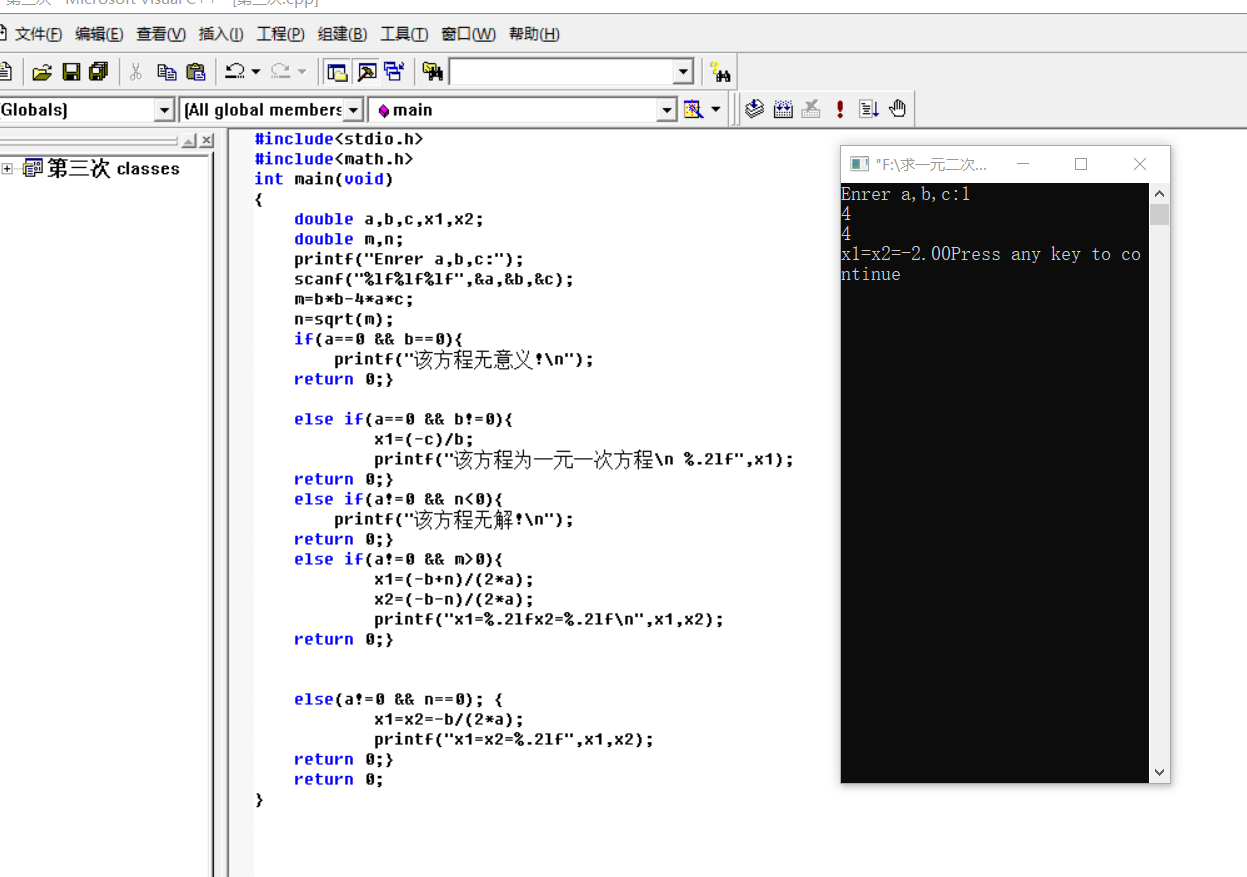
Task: Click the Save All icon
Action: click(x=98, y=72)
